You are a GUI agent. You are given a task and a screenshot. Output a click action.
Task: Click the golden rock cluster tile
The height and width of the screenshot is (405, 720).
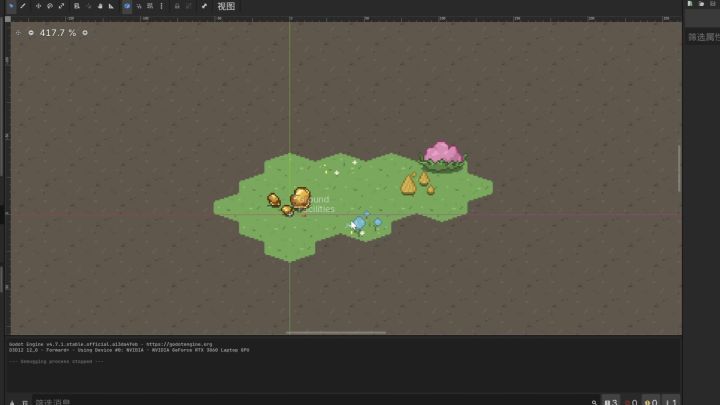tap(290, 202)
